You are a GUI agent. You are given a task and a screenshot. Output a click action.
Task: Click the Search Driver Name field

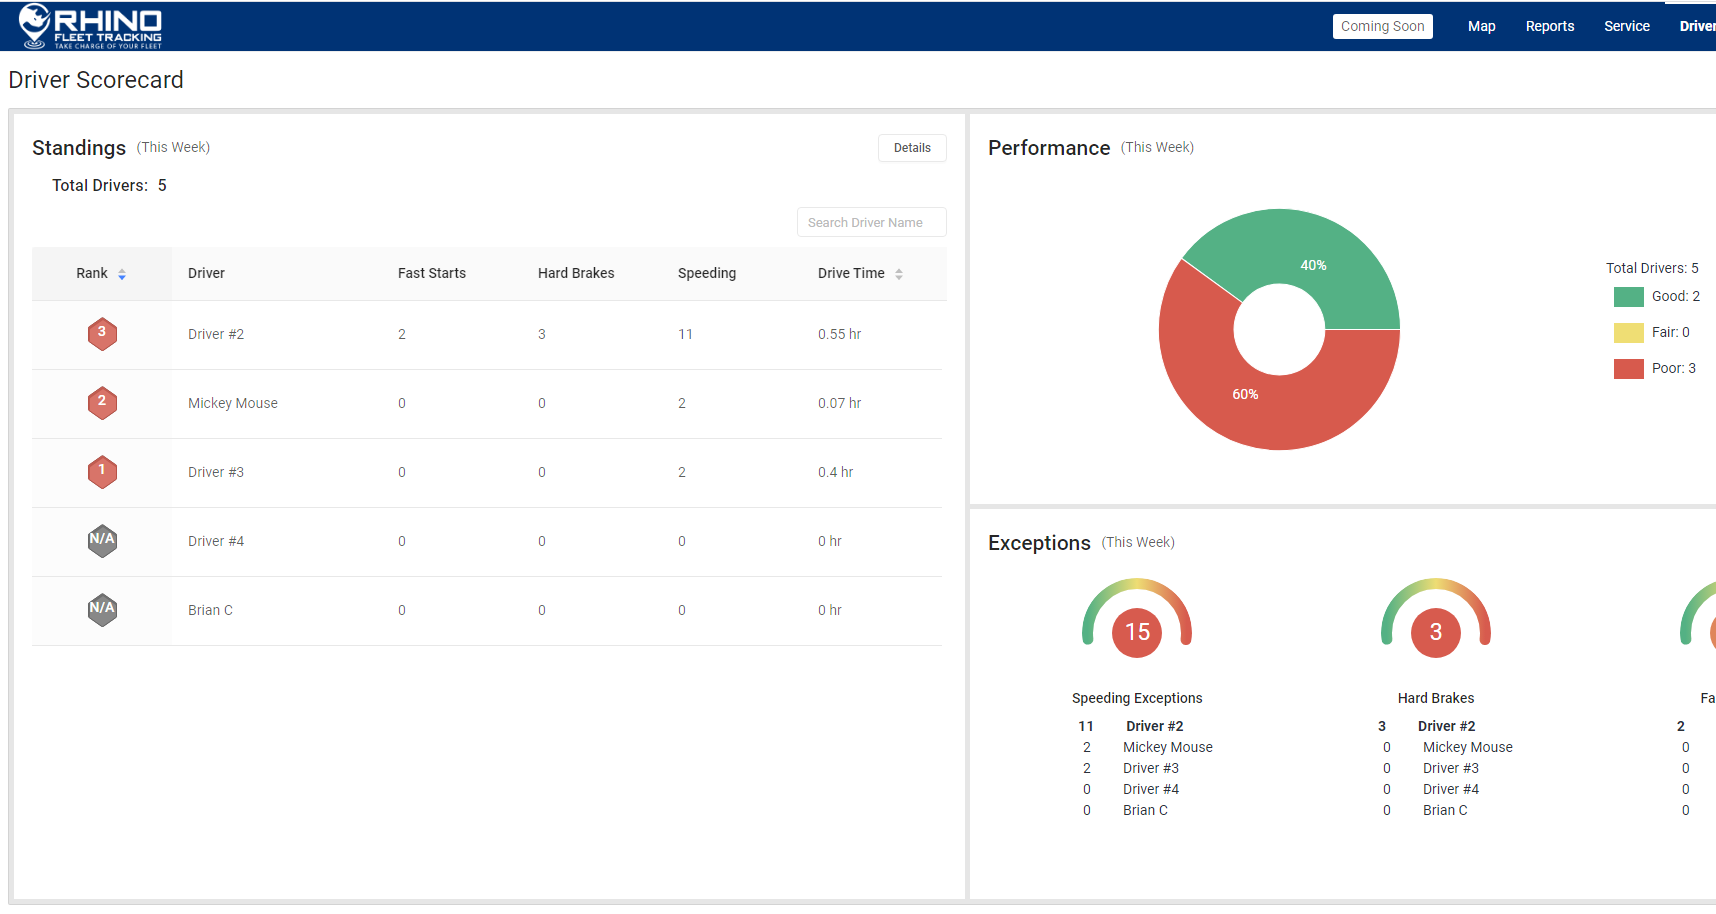[x=871, y=222]
